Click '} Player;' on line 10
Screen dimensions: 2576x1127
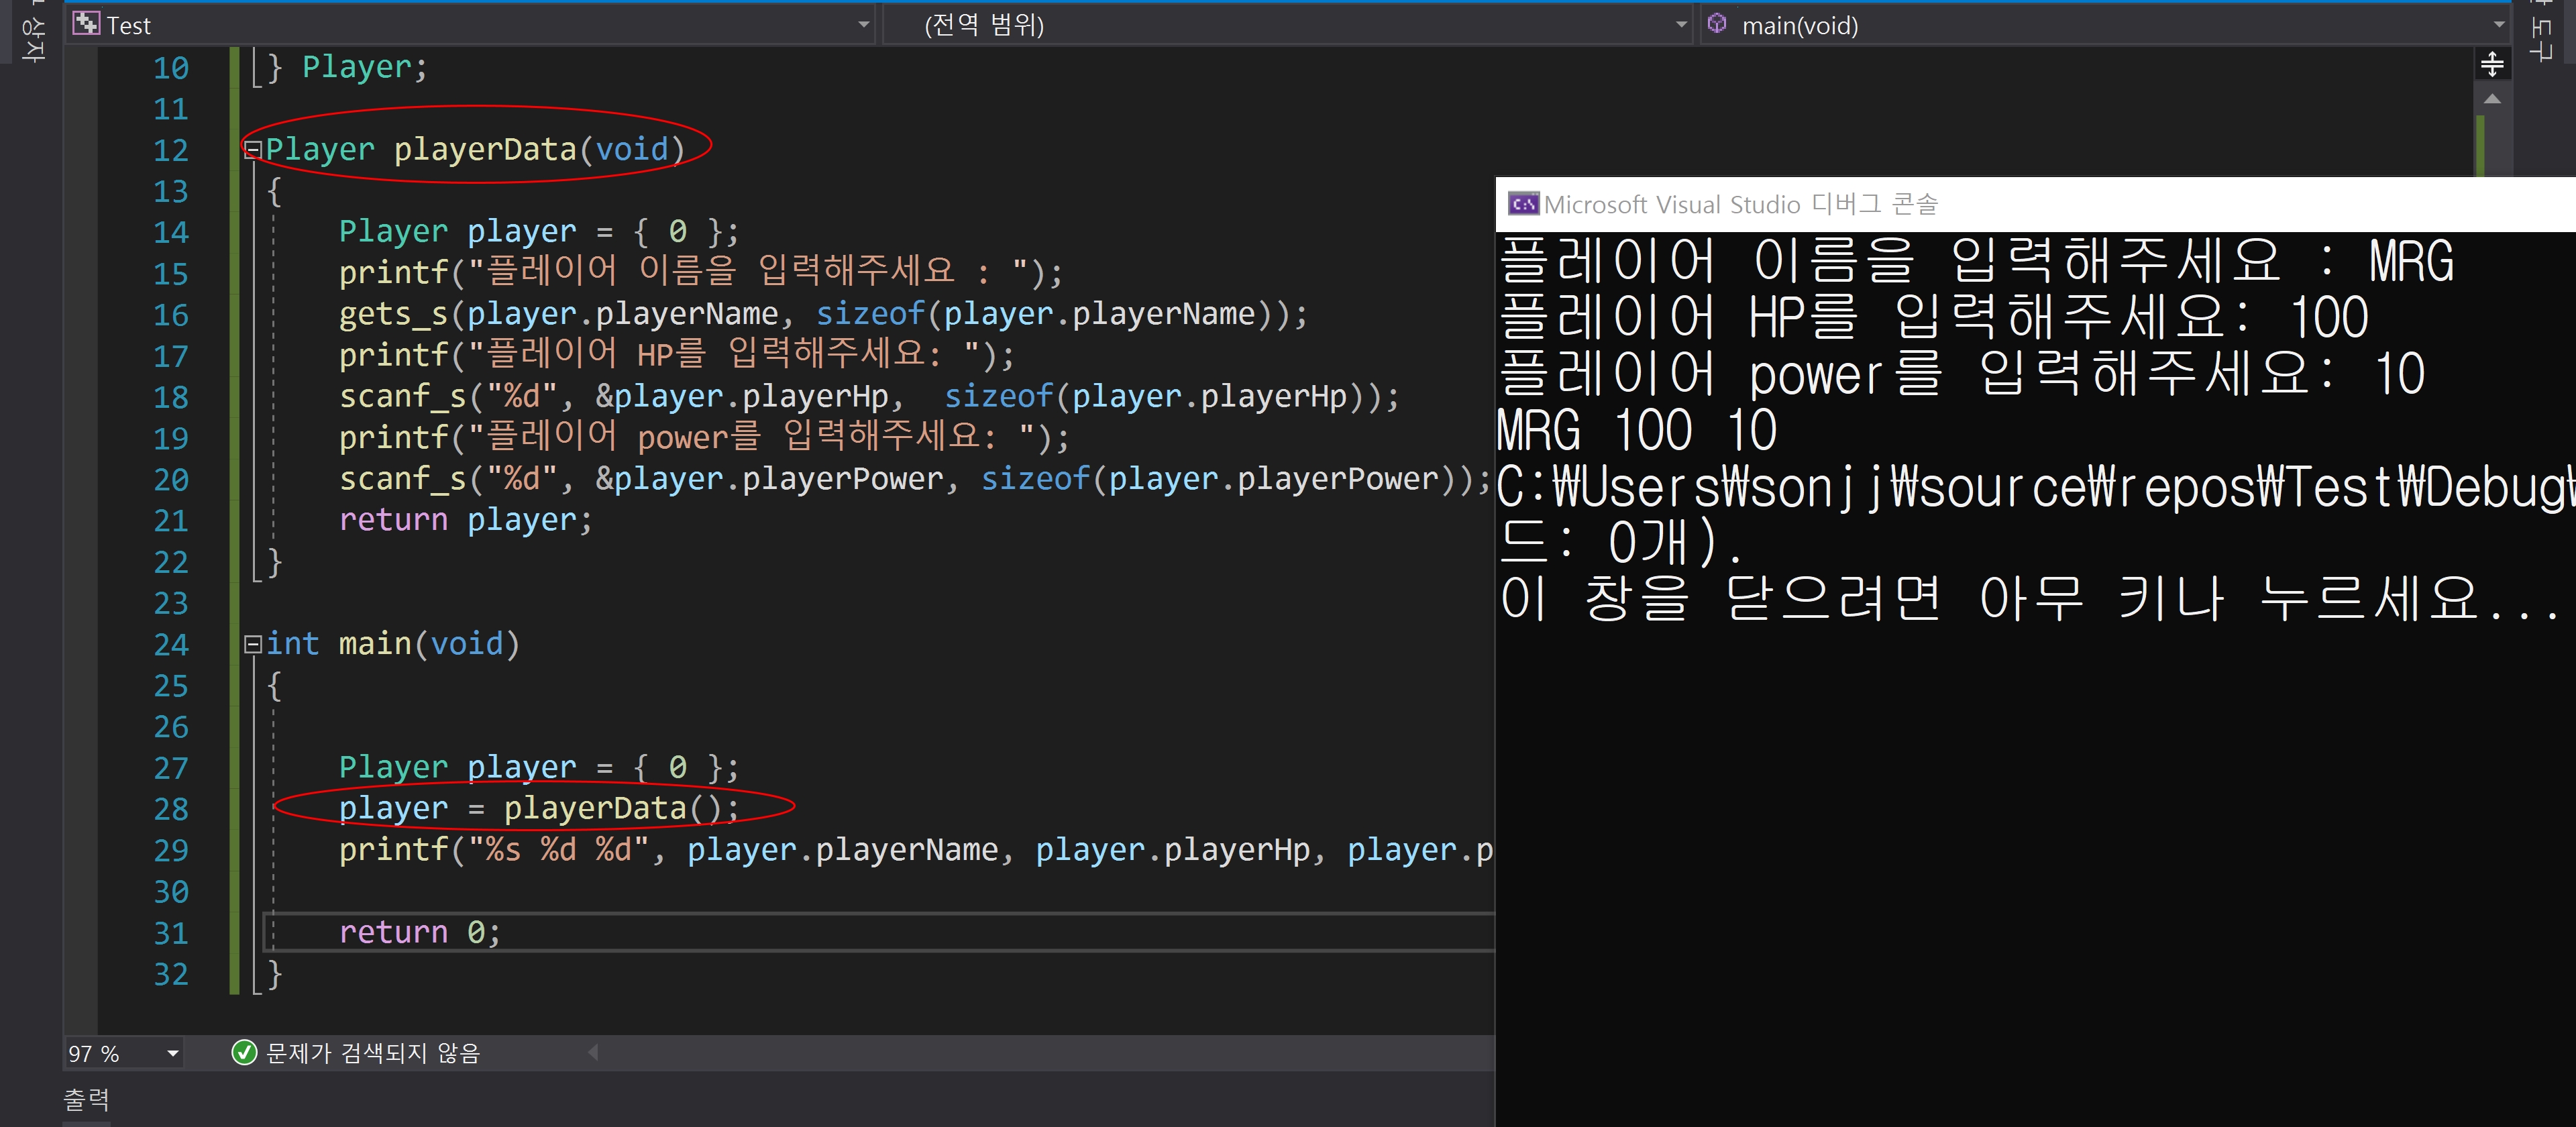coord(347,68)
